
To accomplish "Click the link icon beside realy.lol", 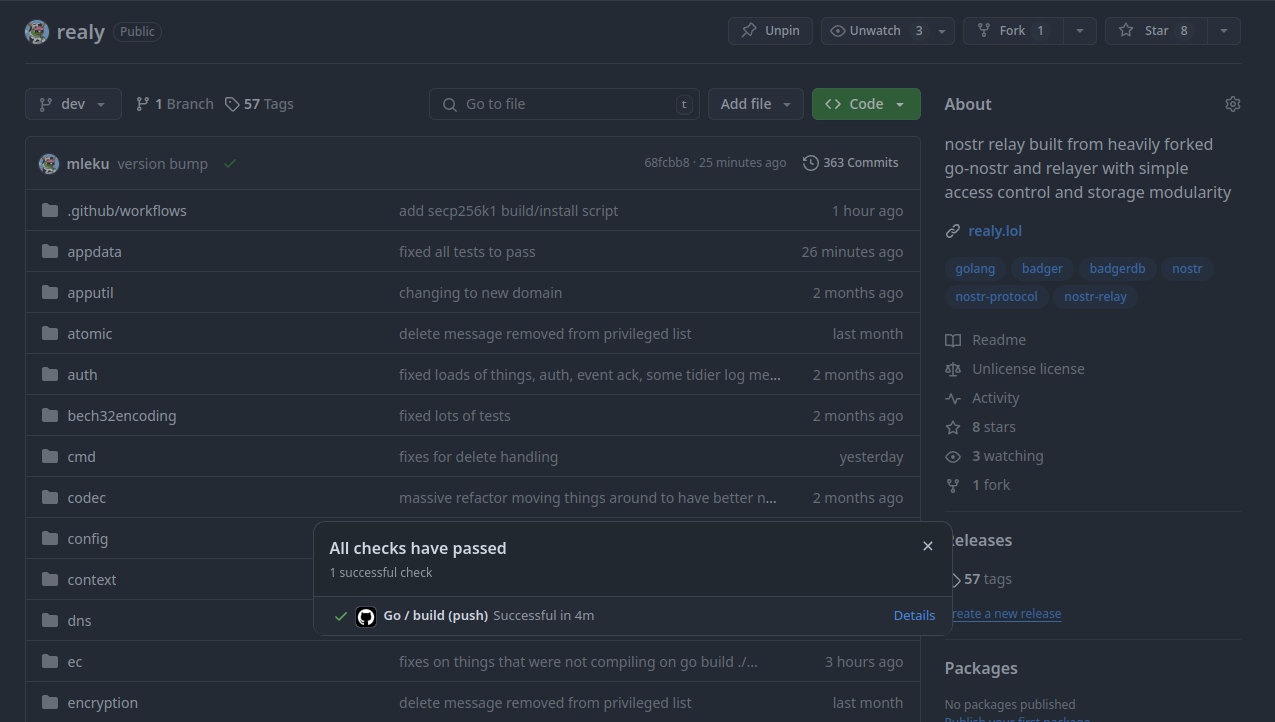I will tap(953, 231).
